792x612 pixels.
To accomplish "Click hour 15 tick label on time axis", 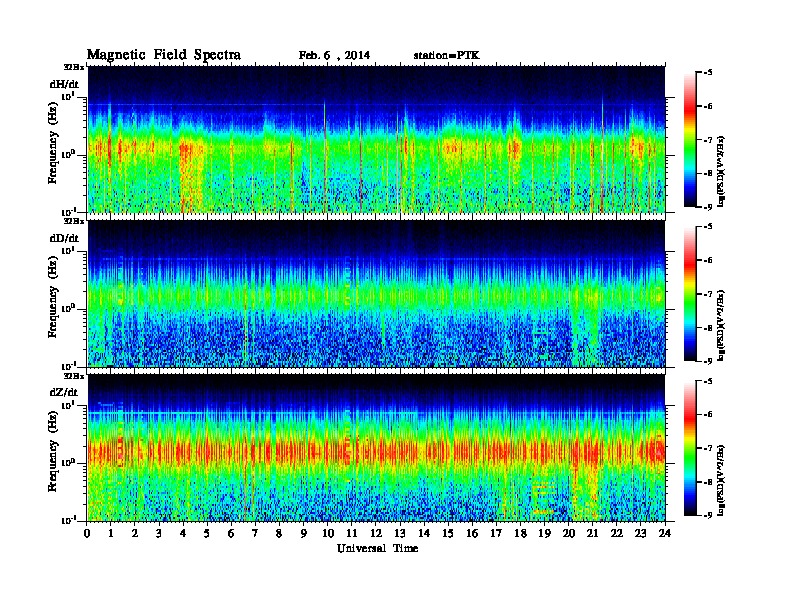I will click(x=448, y=533).
